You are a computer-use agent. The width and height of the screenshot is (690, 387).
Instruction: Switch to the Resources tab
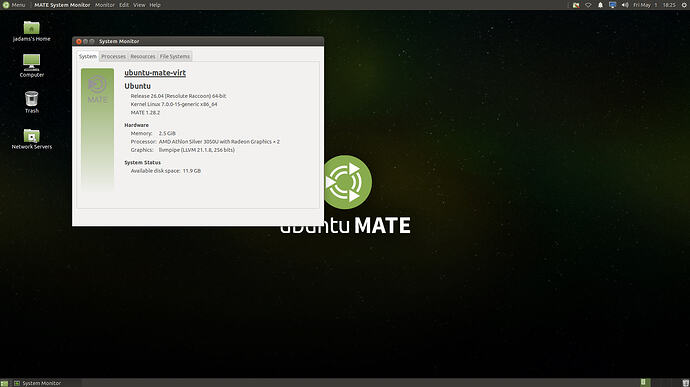(x=143, y=56)
